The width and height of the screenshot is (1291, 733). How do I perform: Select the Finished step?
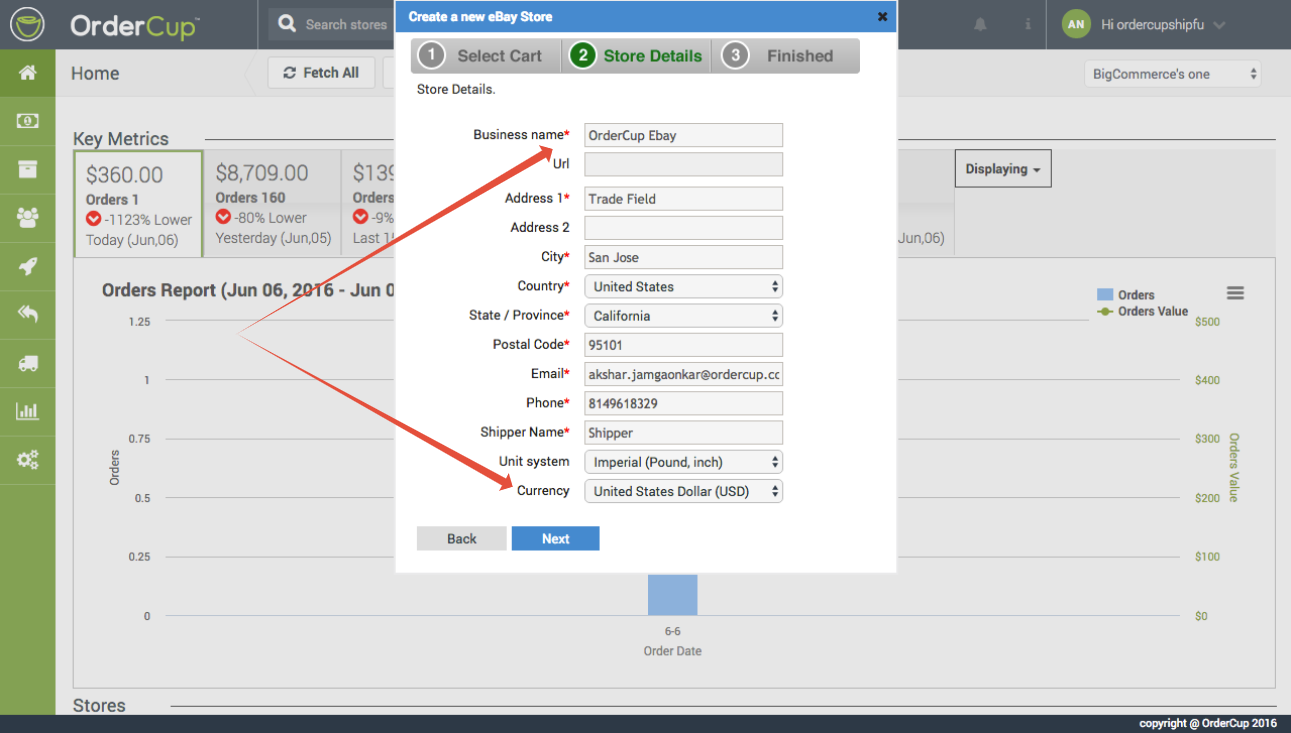[x=786, y=56]
